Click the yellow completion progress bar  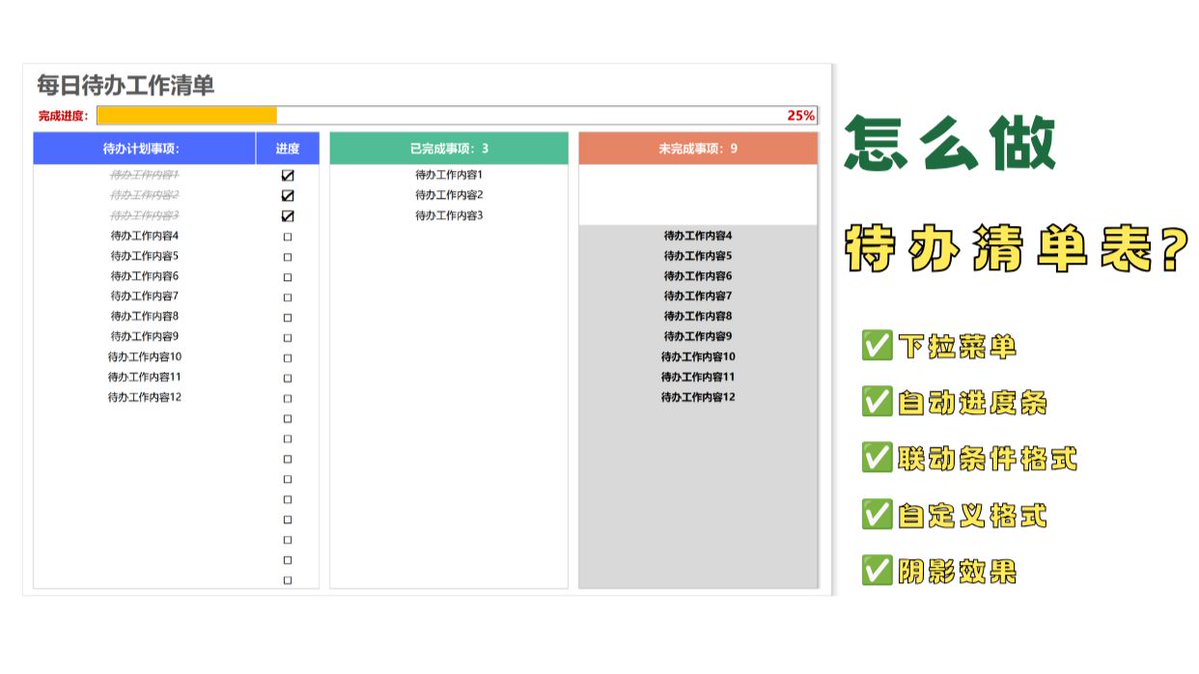pos(187,116)
